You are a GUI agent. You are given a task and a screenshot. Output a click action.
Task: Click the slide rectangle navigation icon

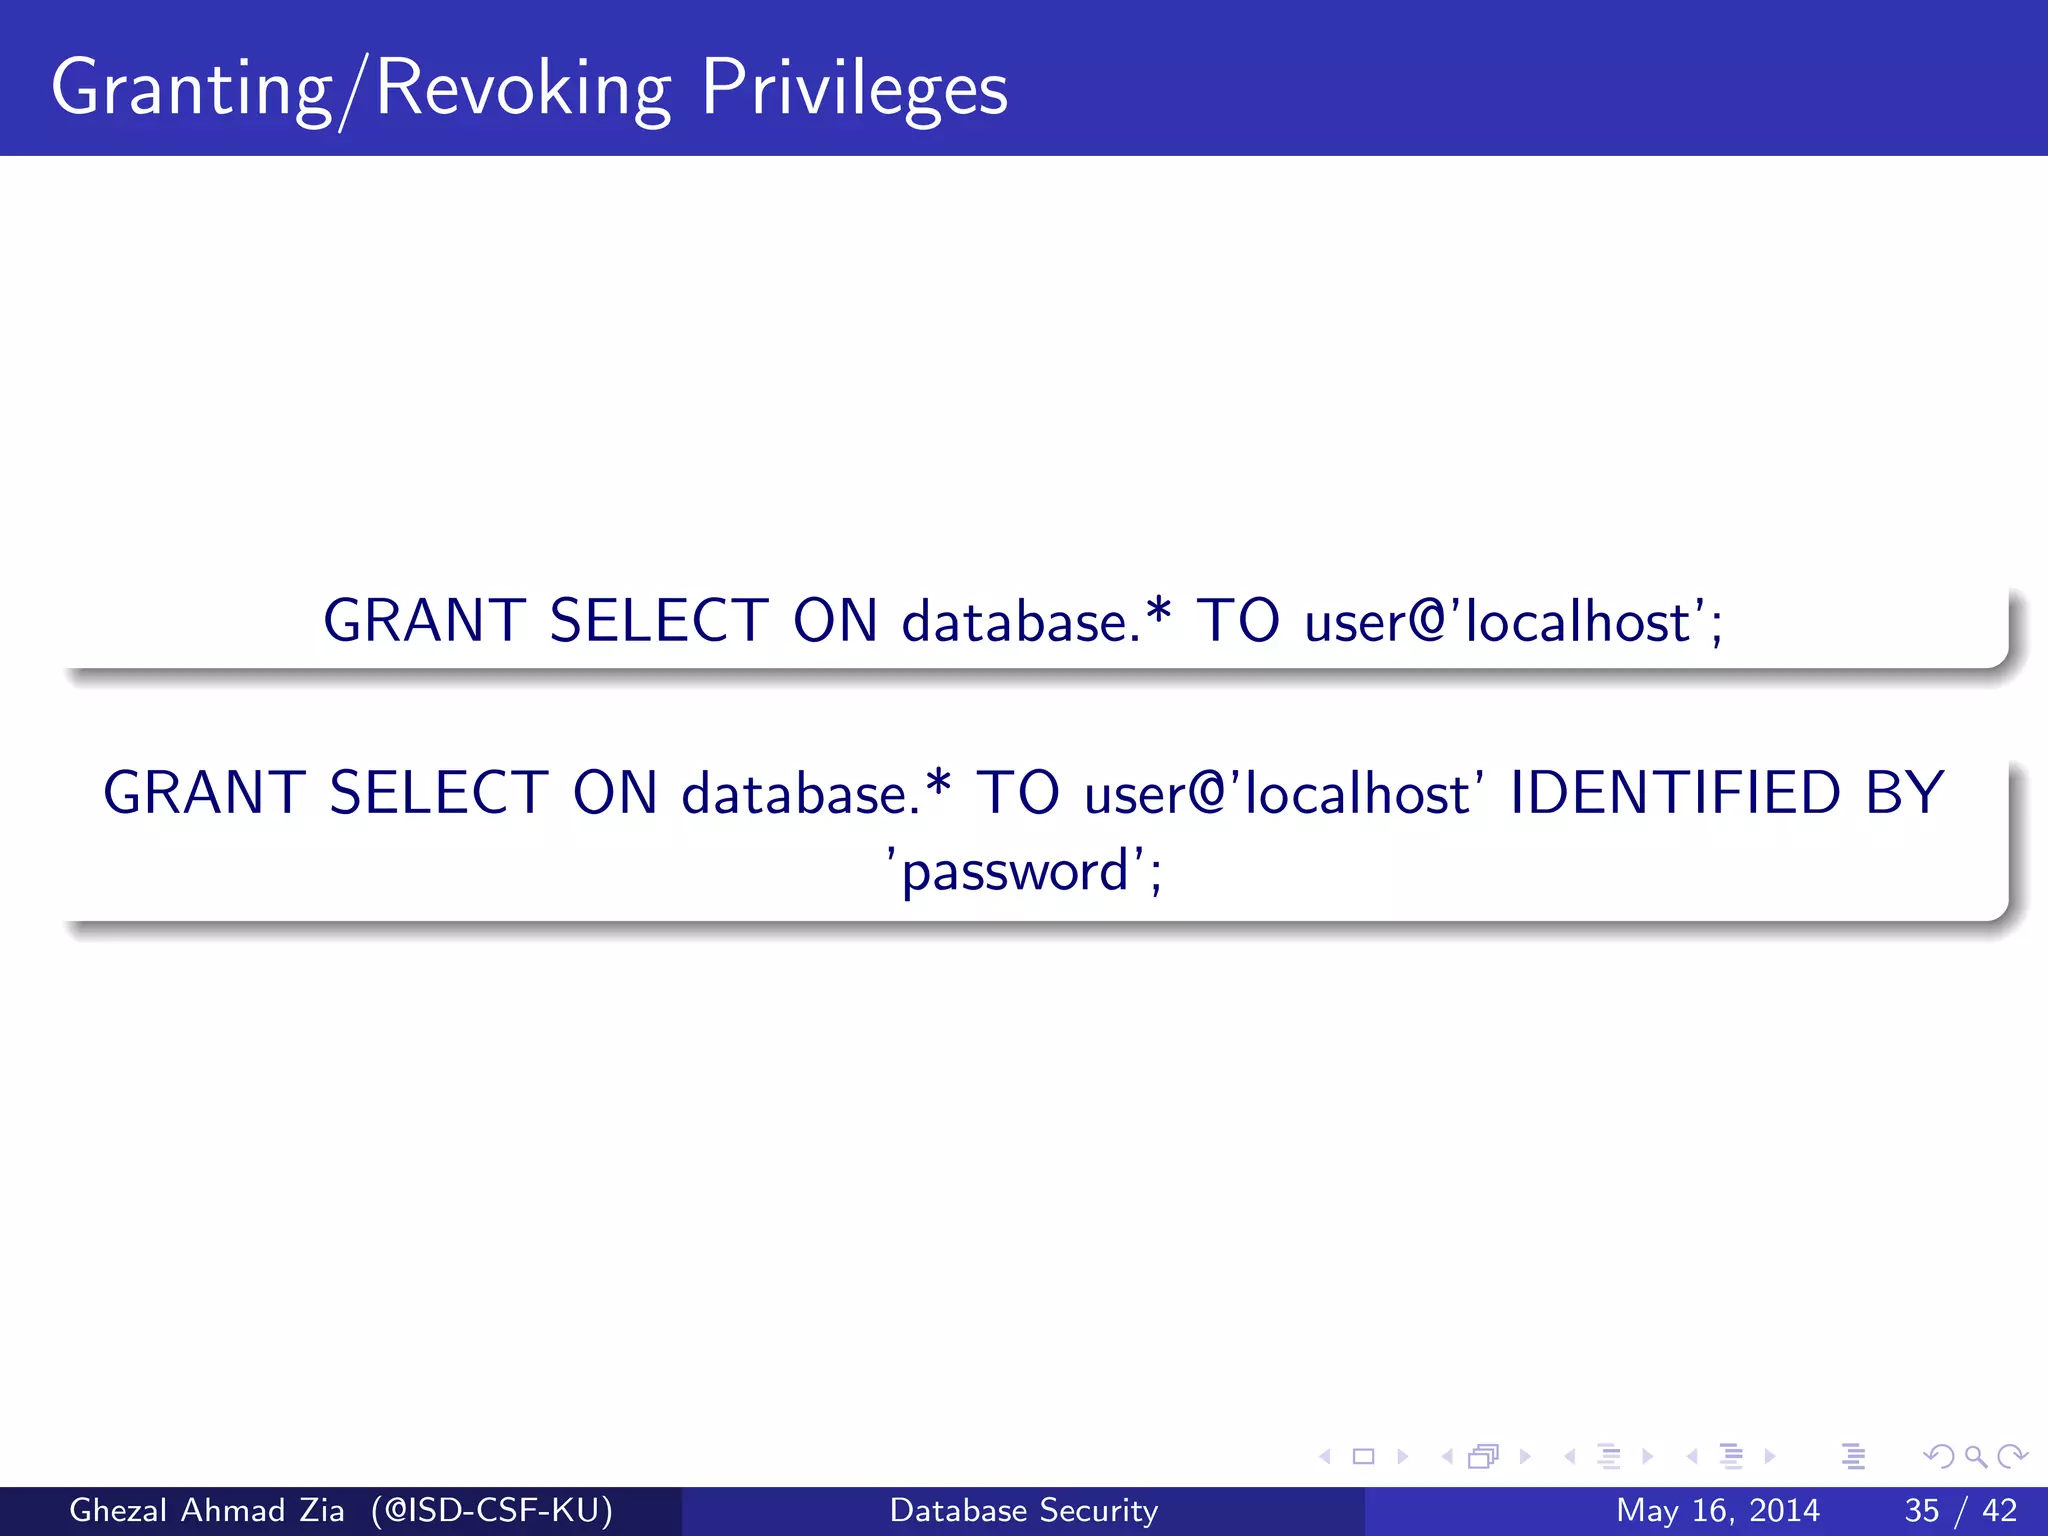[x=1363, y=1457]
